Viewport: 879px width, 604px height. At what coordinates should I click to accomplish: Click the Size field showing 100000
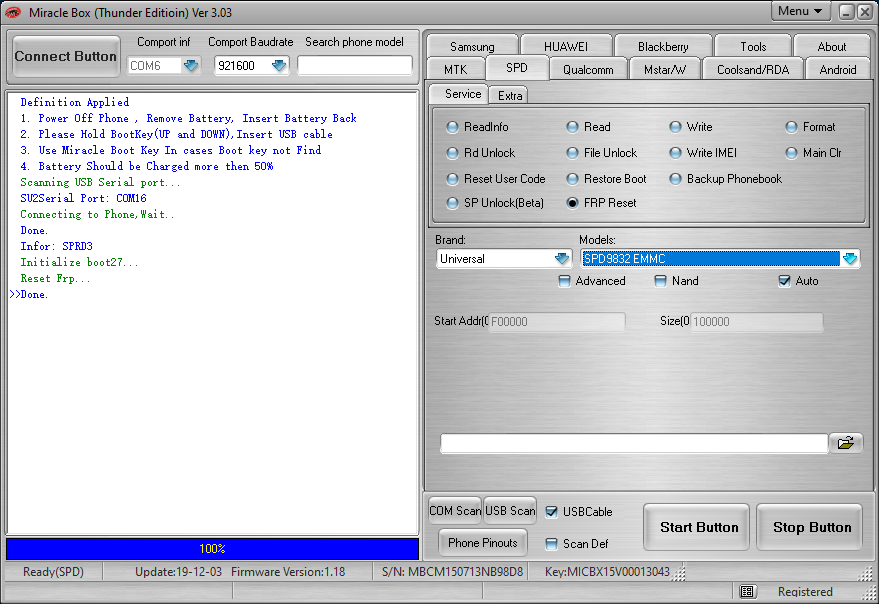pyautogui.click(x=757, y=321)
